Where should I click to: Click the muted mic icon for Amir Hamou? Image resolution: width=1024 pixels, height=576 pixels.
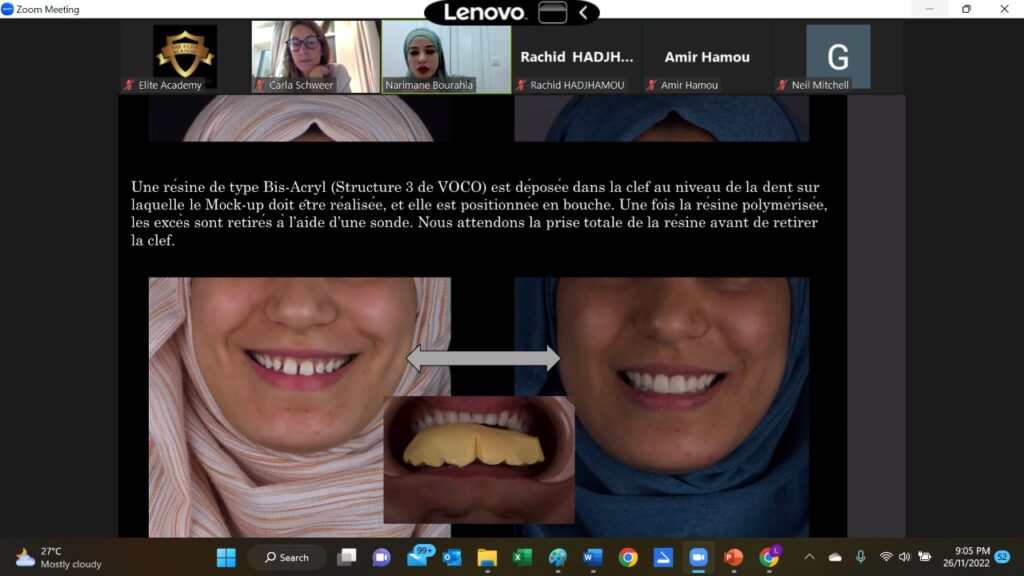[652, 85]
